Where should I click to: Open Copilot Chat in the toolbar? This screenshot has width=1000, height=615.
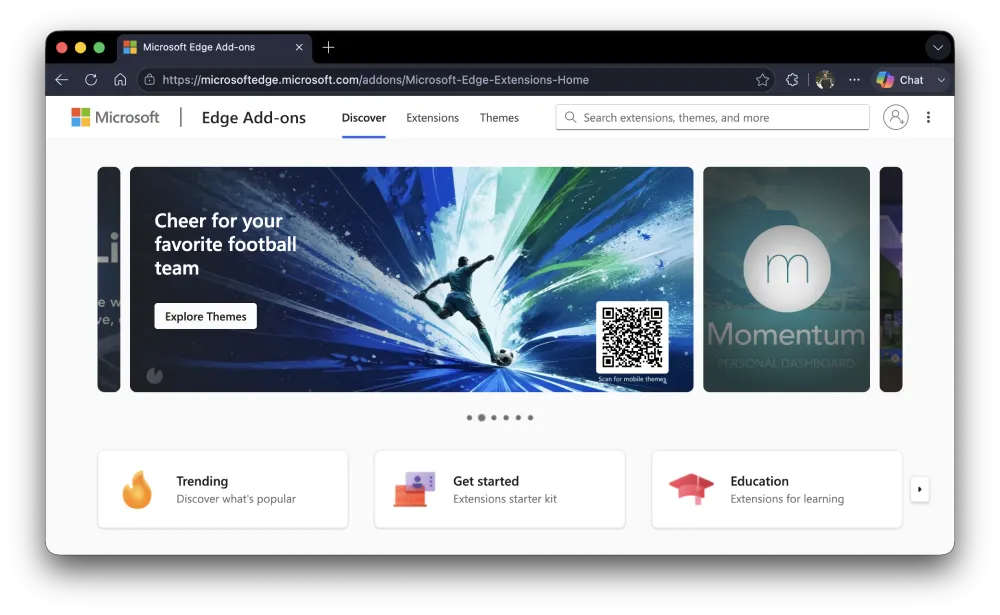point(900,80)
